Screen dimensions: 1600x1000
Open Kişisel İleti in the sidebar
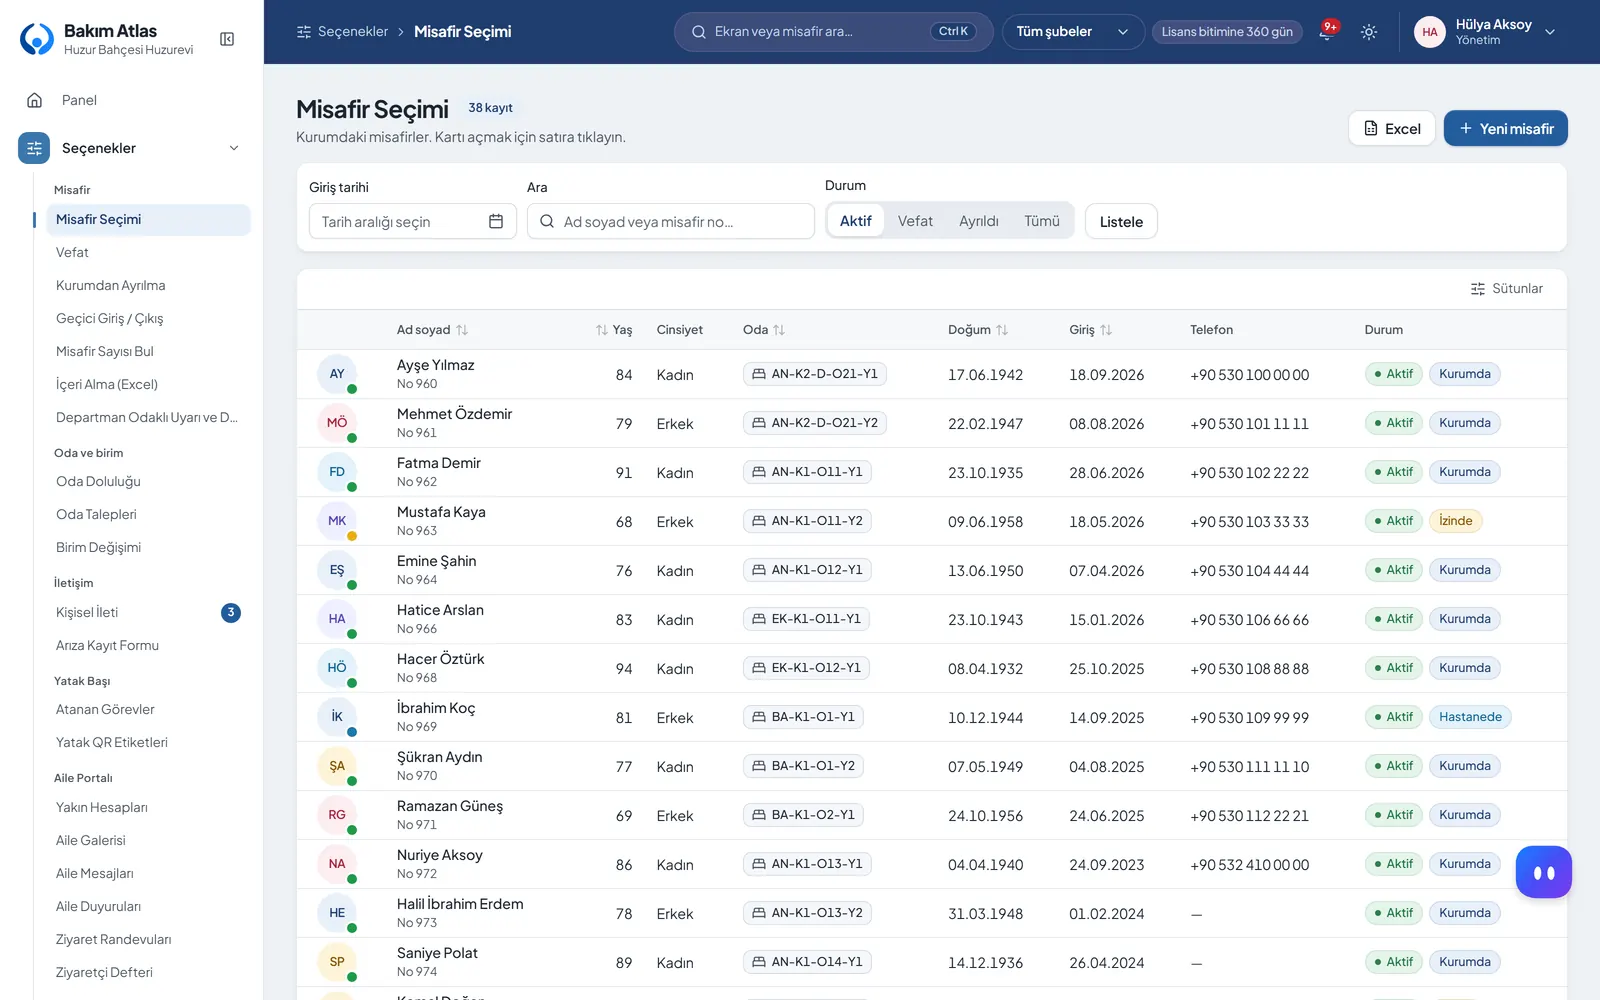point(148,613)
